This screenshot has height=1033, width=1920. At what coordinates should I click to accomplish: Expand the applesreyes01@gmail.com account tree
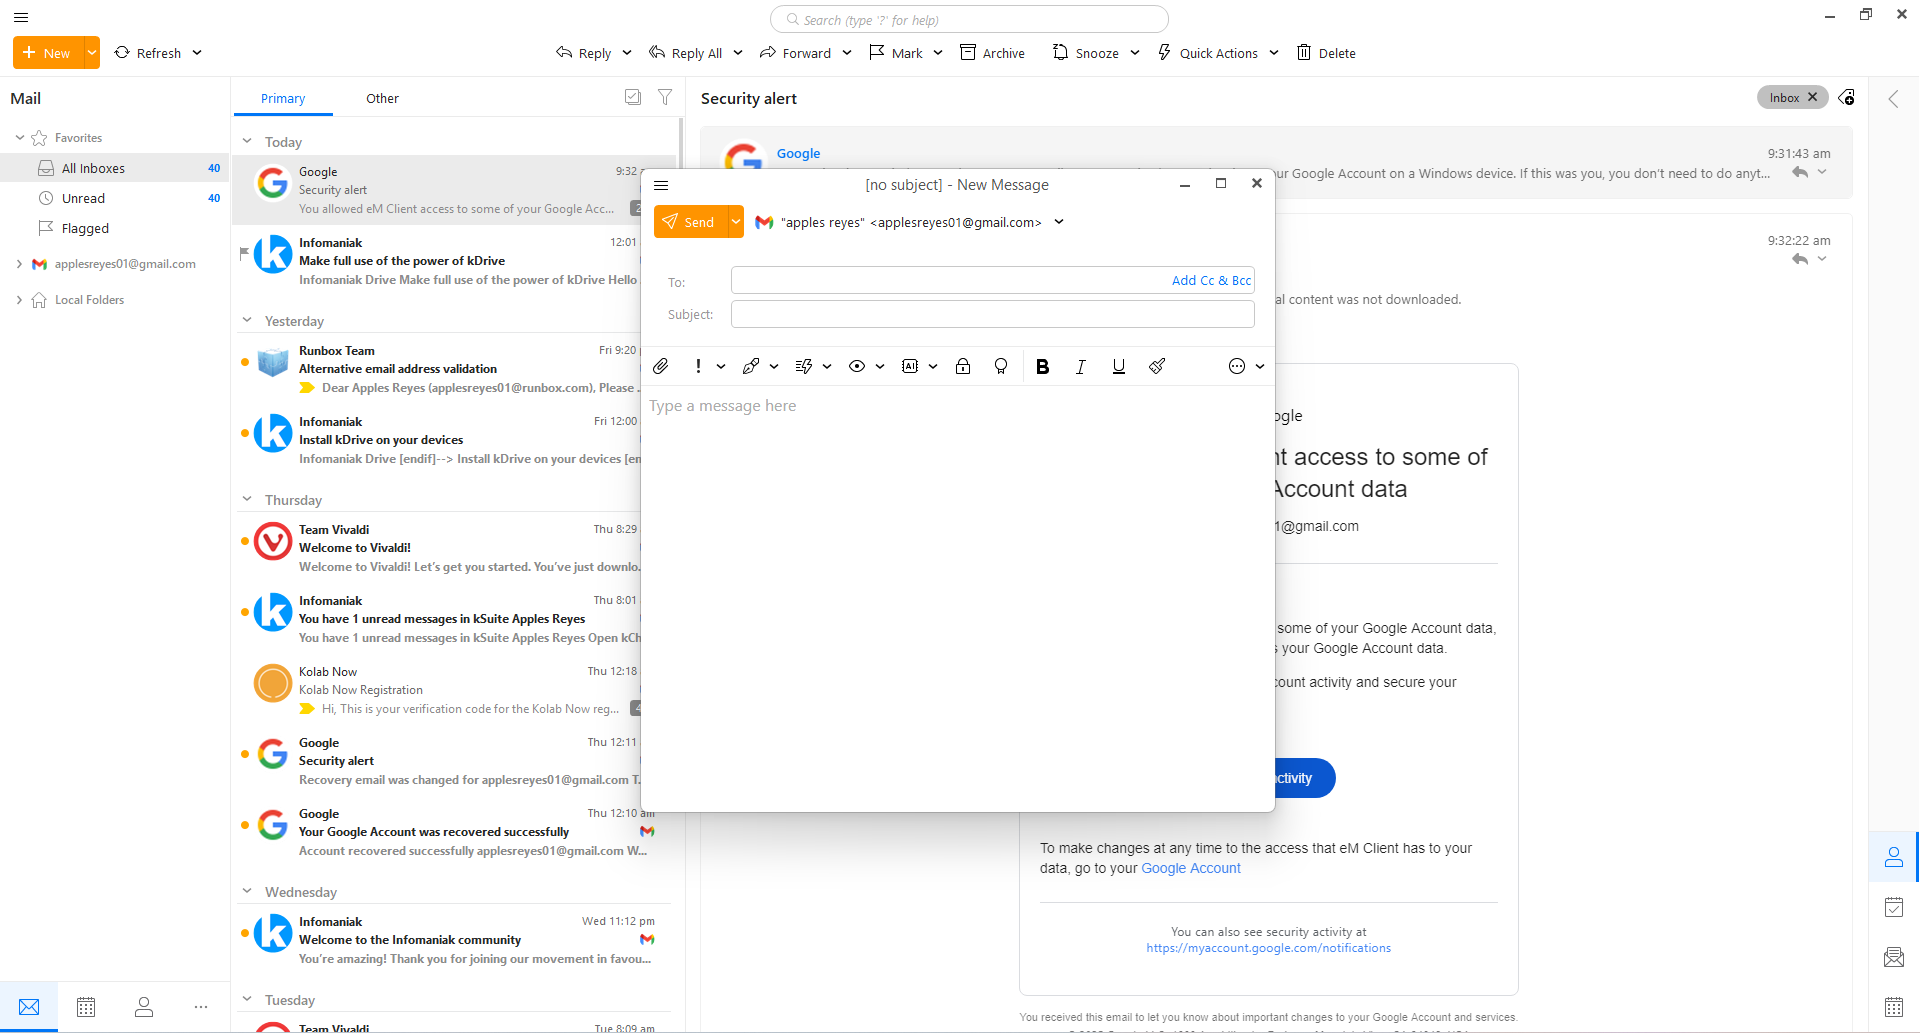pos(19,264)
